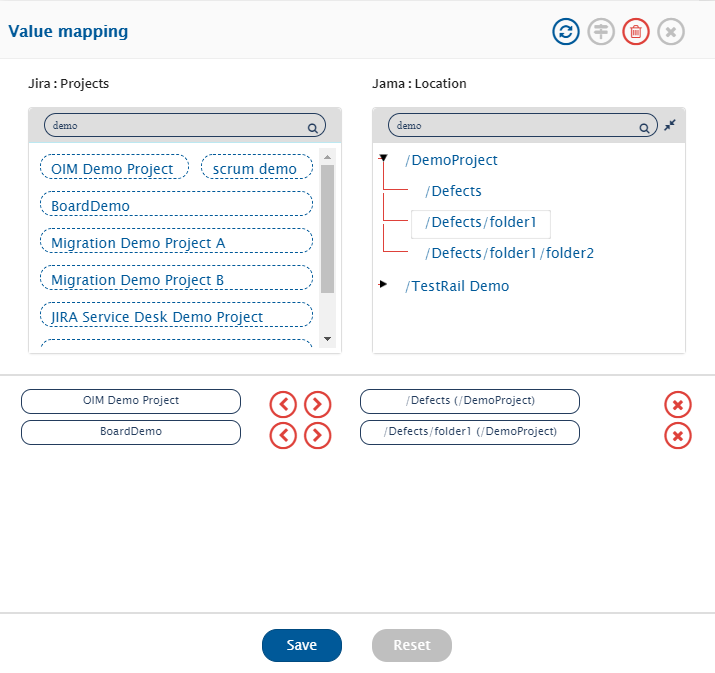The height and width of the screenshot is (673, 715).
Task: Click the red trash delete icon
Action: tap(635, 32)
